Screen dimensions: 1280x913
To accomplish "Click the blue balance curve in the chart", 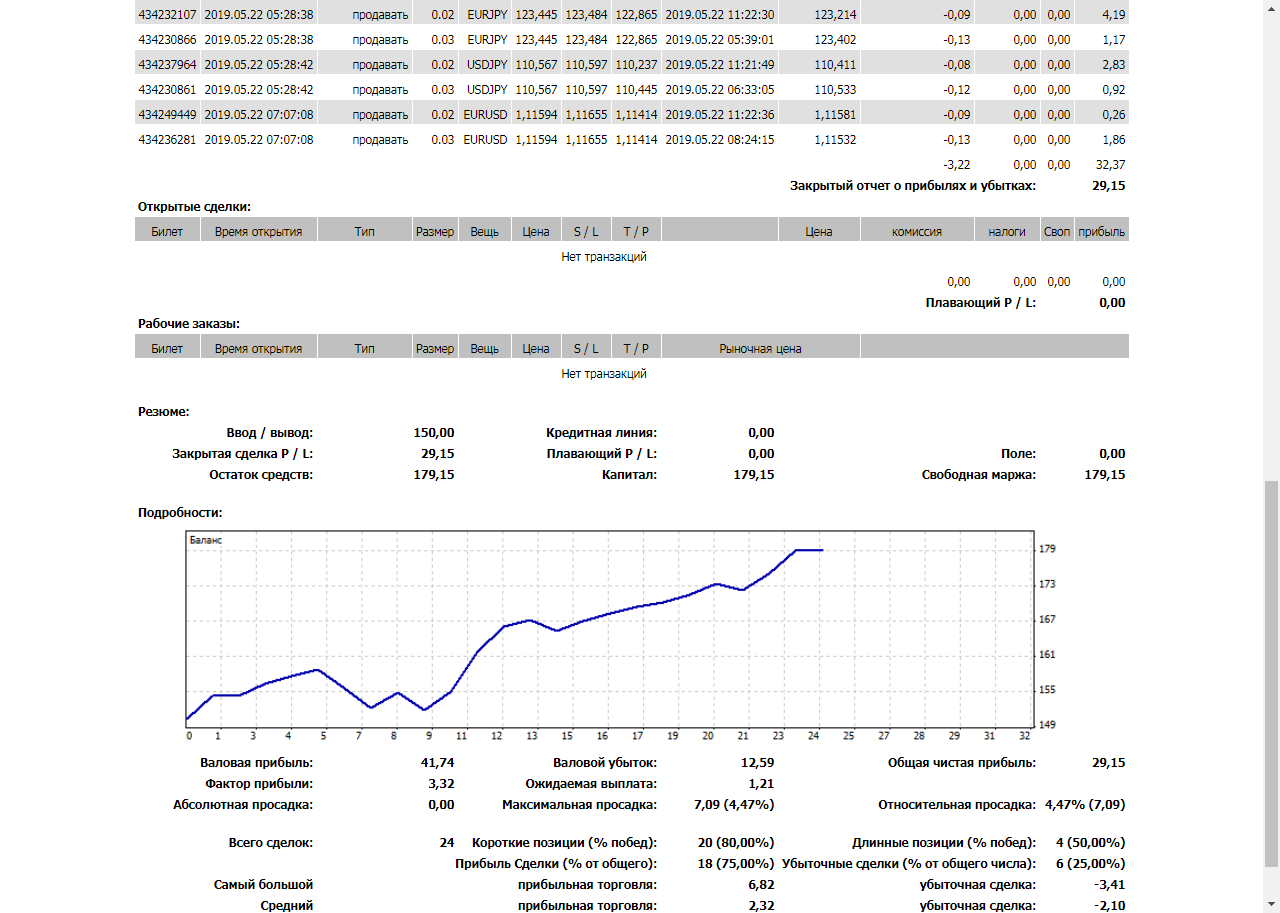I will click(505, 634).
